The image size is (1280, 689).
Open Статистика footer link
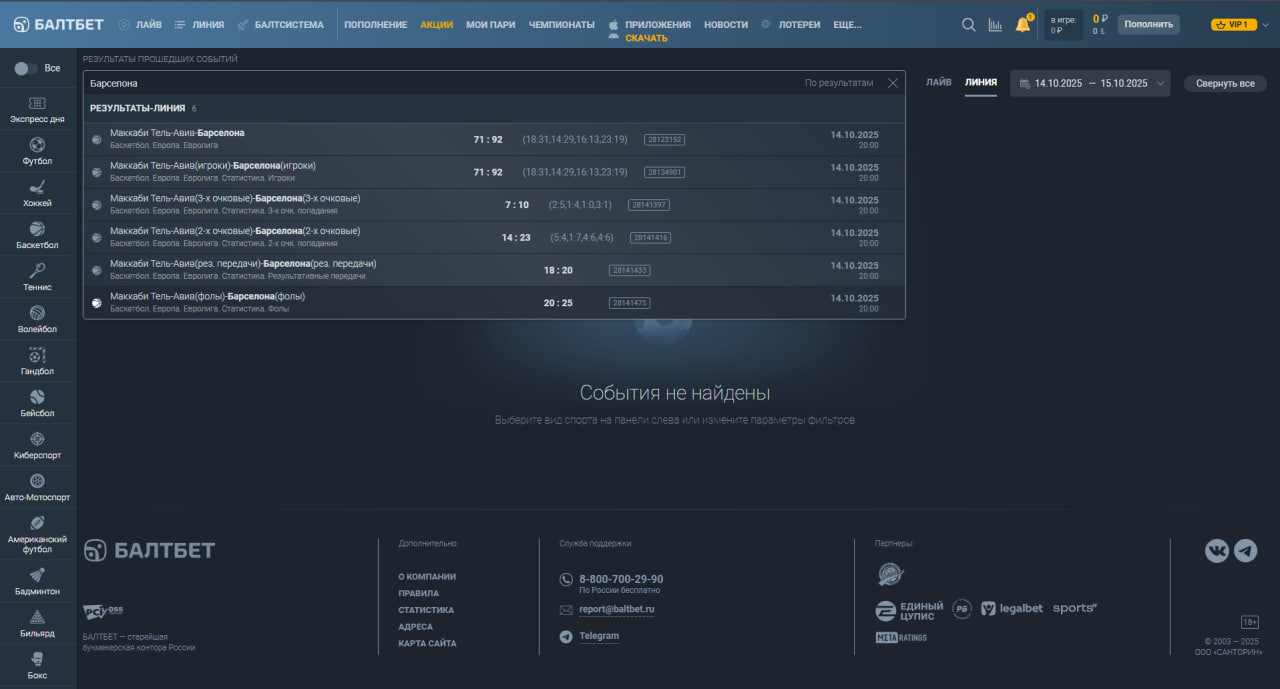click(x=426, y=610)
